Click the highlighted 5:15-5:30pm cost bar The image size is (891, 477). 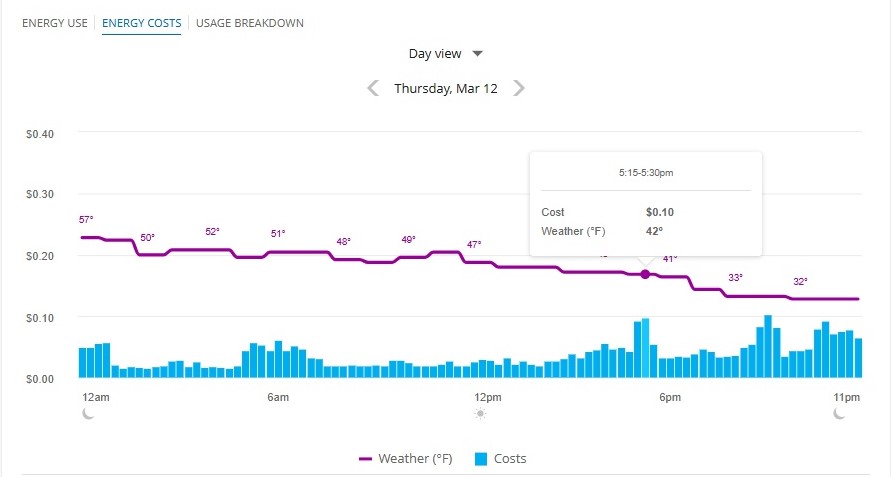(645, 348)
